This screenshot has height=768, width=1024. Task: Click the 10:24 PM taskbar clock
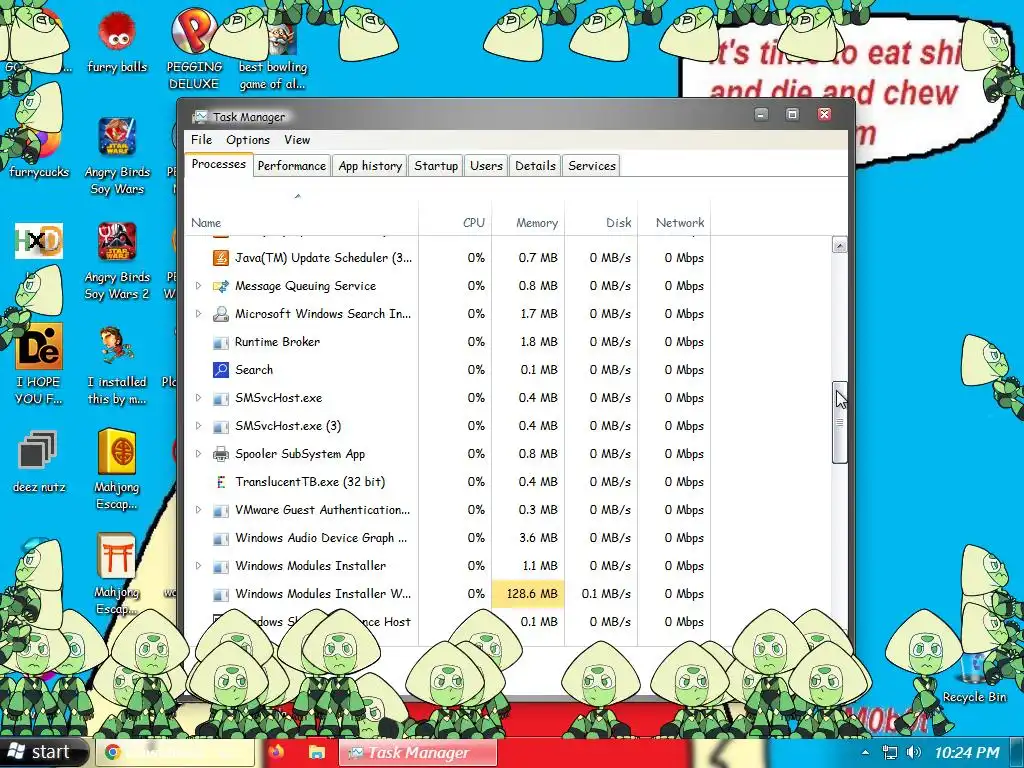click(x=967, y=752)
